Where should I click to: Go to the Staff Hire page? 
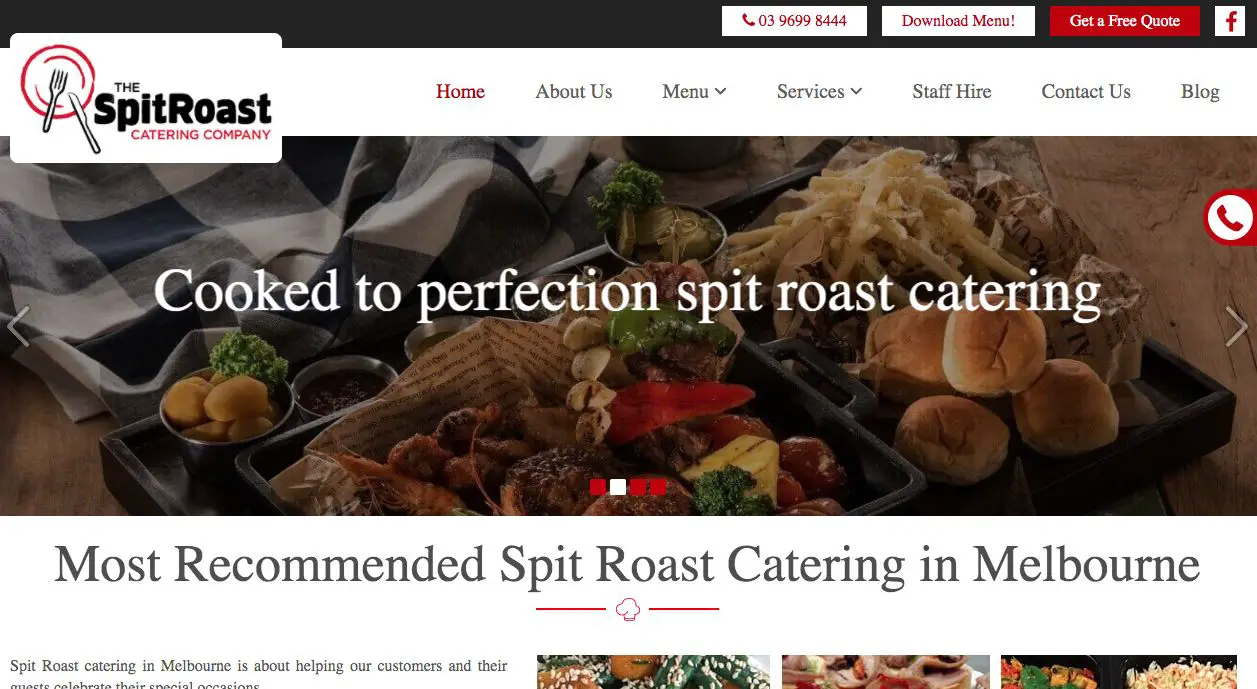click(x=952, y=91)
